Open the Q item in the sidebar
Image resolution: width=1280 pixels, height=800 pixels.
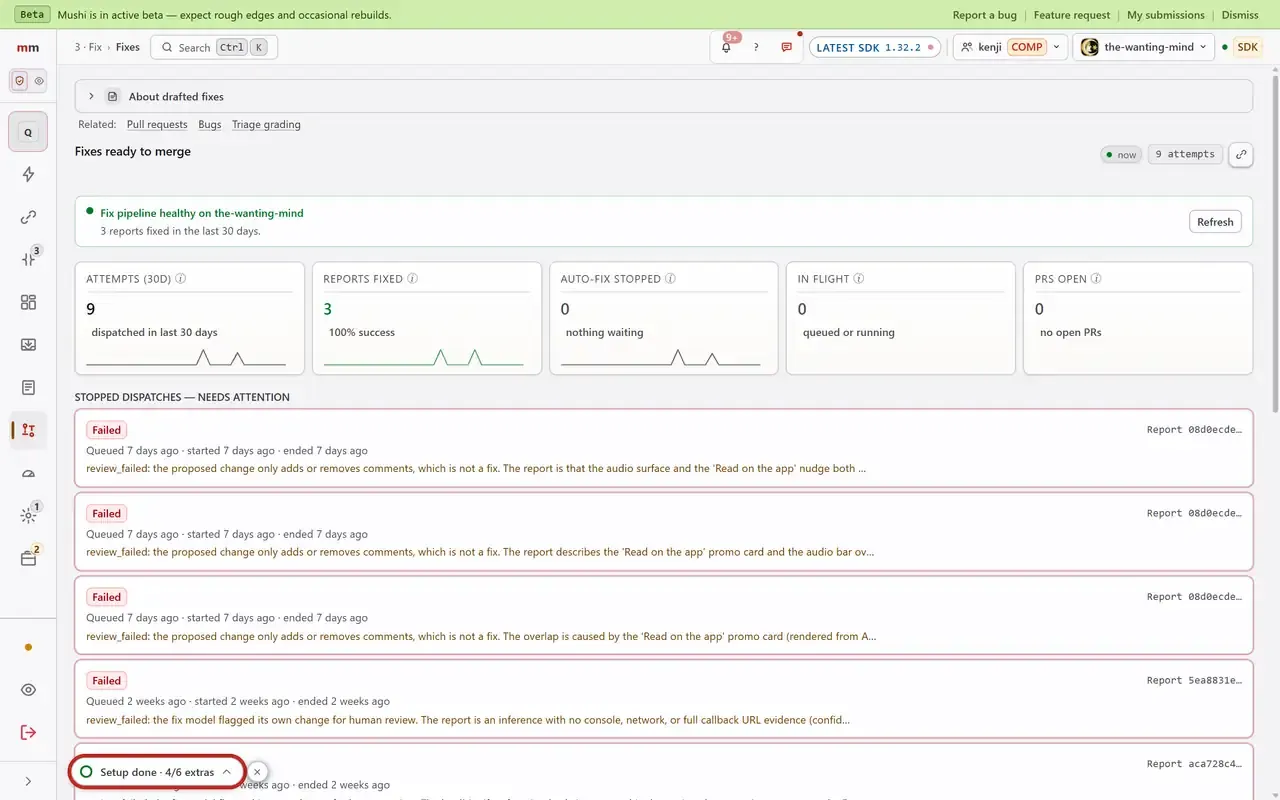28,132
